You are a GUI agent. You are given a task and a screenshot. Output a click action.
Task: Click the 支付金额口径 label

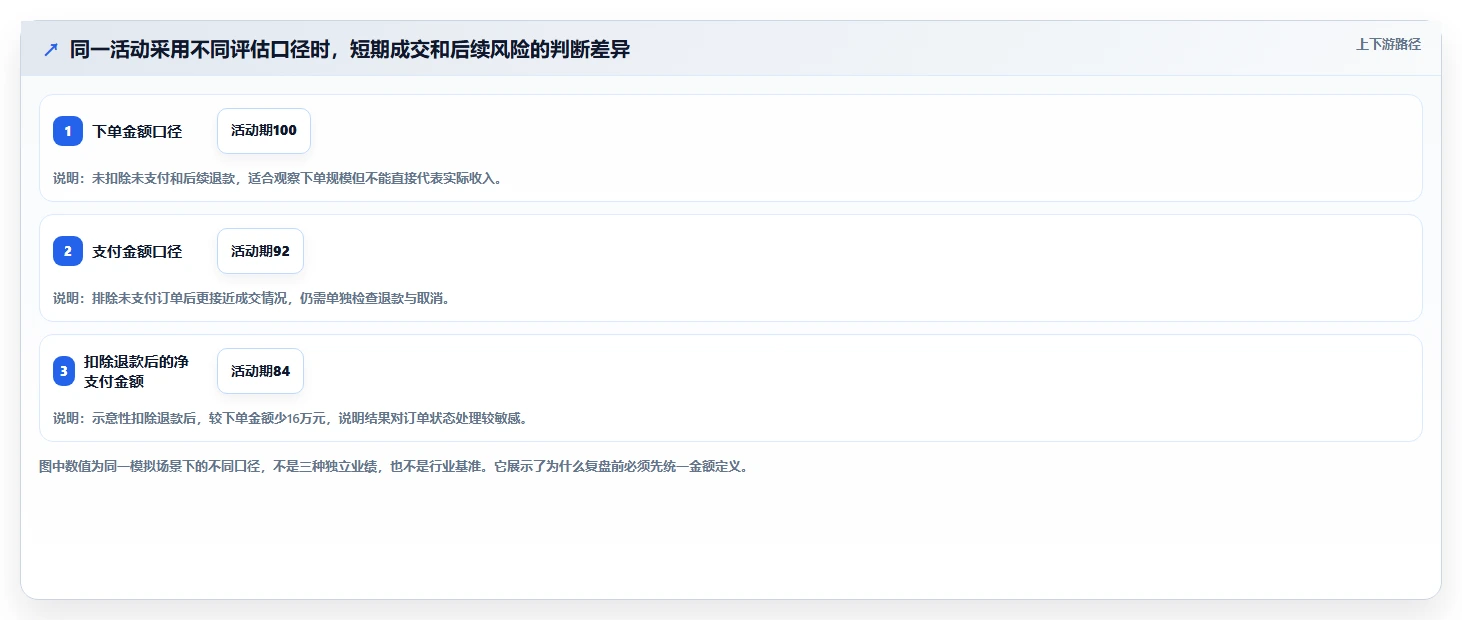[137, 251]
